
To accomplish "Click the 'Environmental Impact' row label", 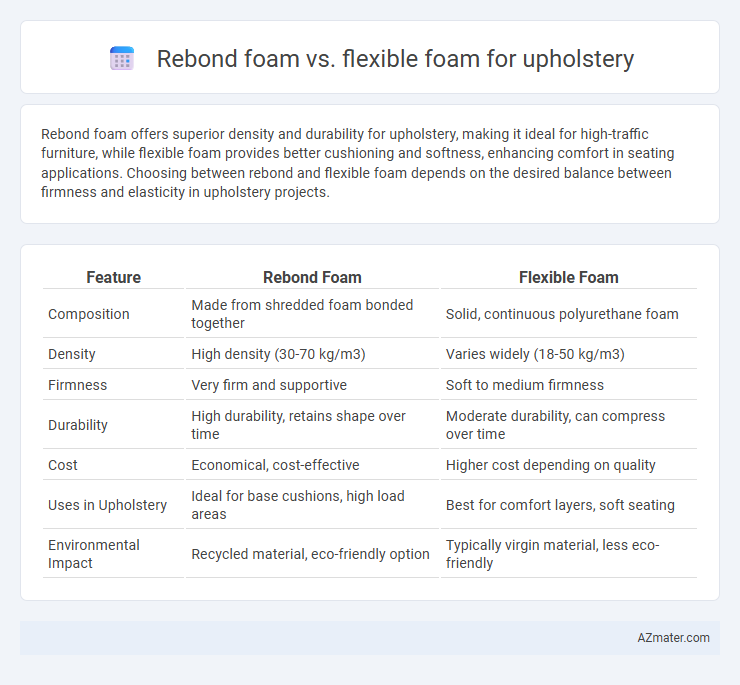I will (x=94, y=554).
